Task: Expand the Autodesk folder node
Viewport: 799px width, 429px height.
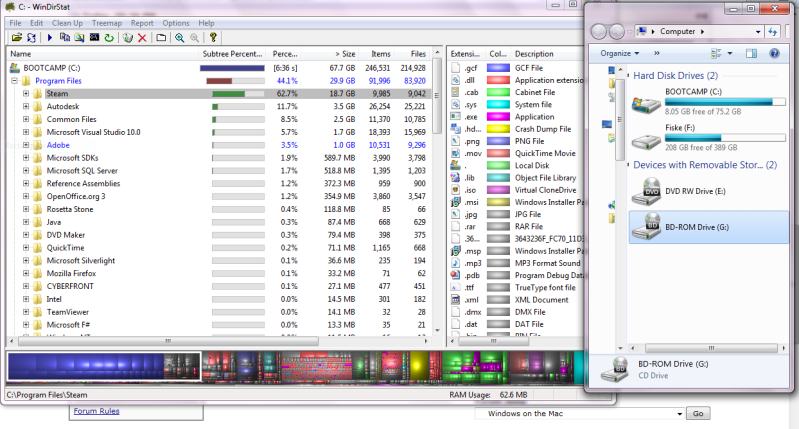Action: (26, 106)
